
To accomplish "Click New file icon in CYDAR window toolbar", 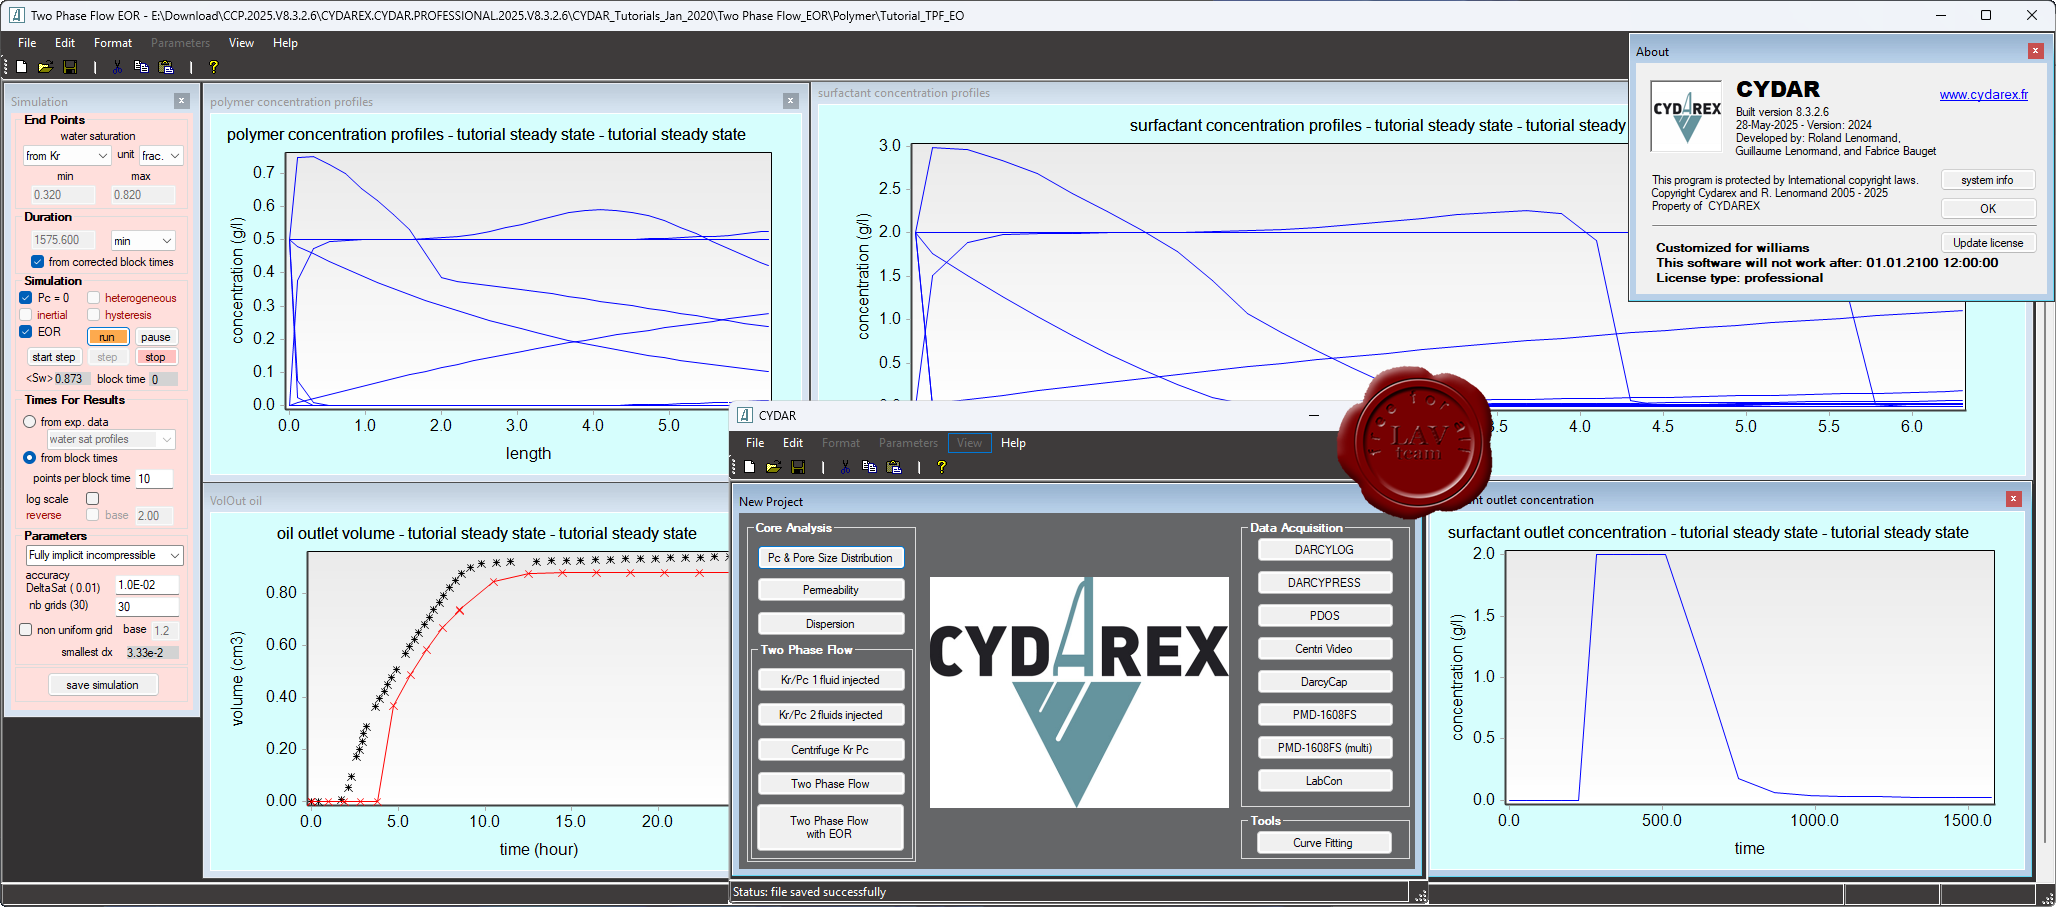I will point(749,467).
